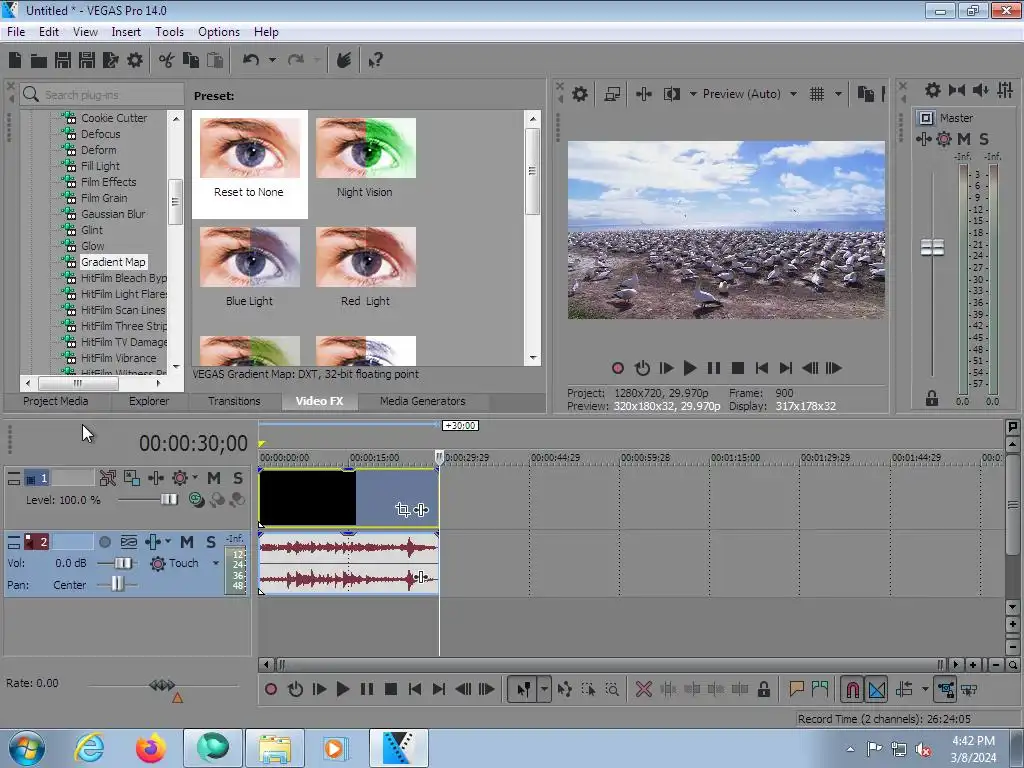Select the Zoom Edit tool

coord(612,689)
